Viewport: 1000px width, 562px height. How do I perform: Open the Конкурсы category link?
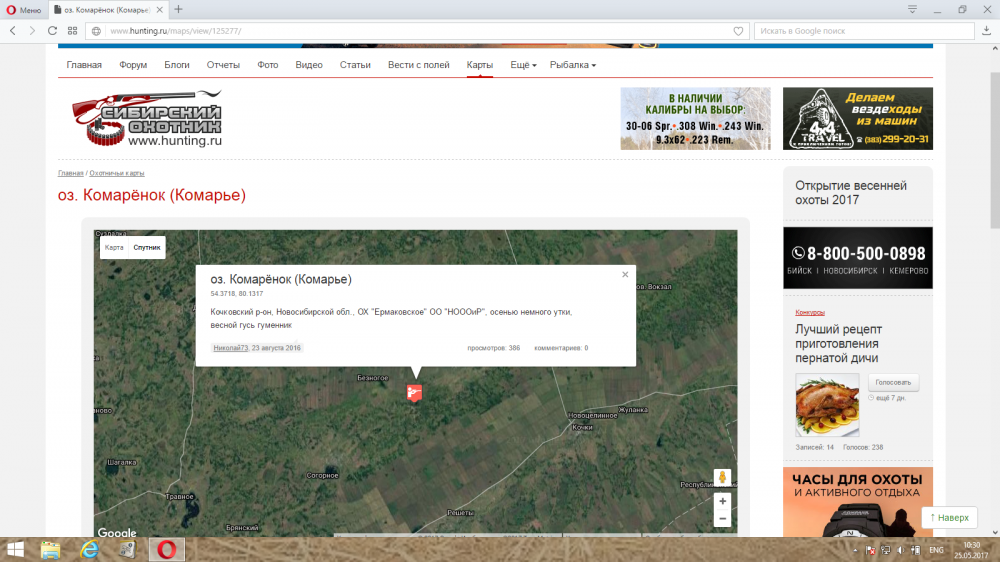coord(810,313)
